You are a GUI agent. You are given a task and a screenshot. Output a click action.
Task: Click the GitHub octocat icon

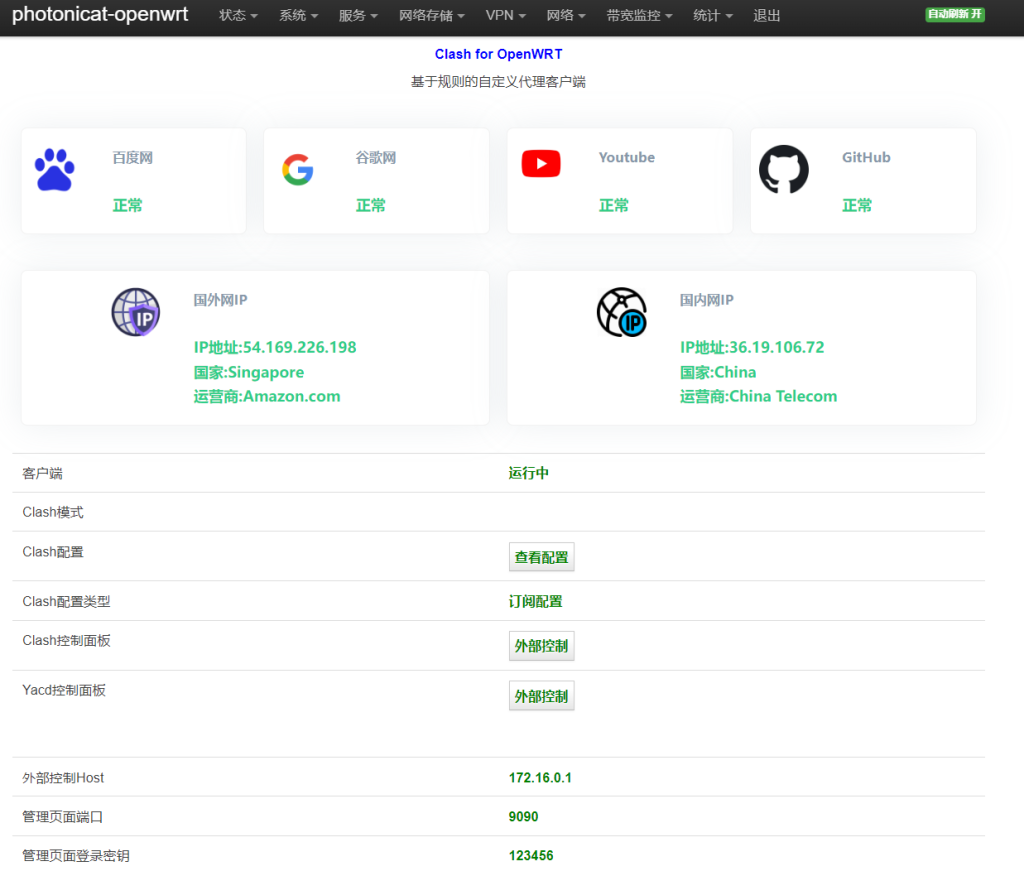[x=784, y=170]
